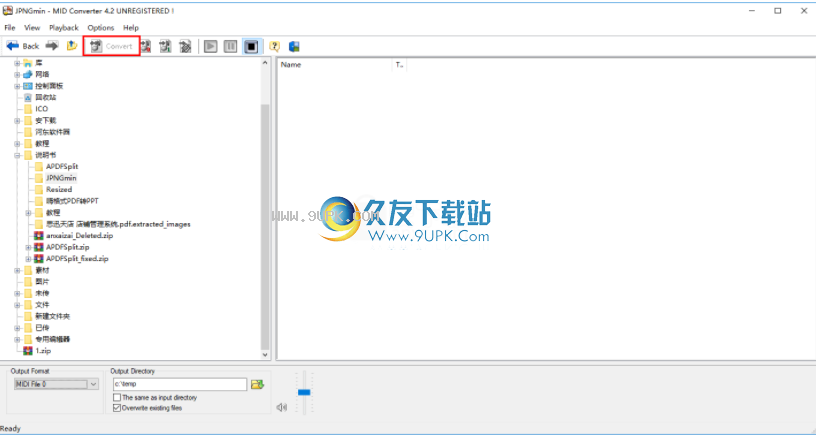Click the 库 library folder icon
Screen dimensions: 816x438
coord(28,63)
